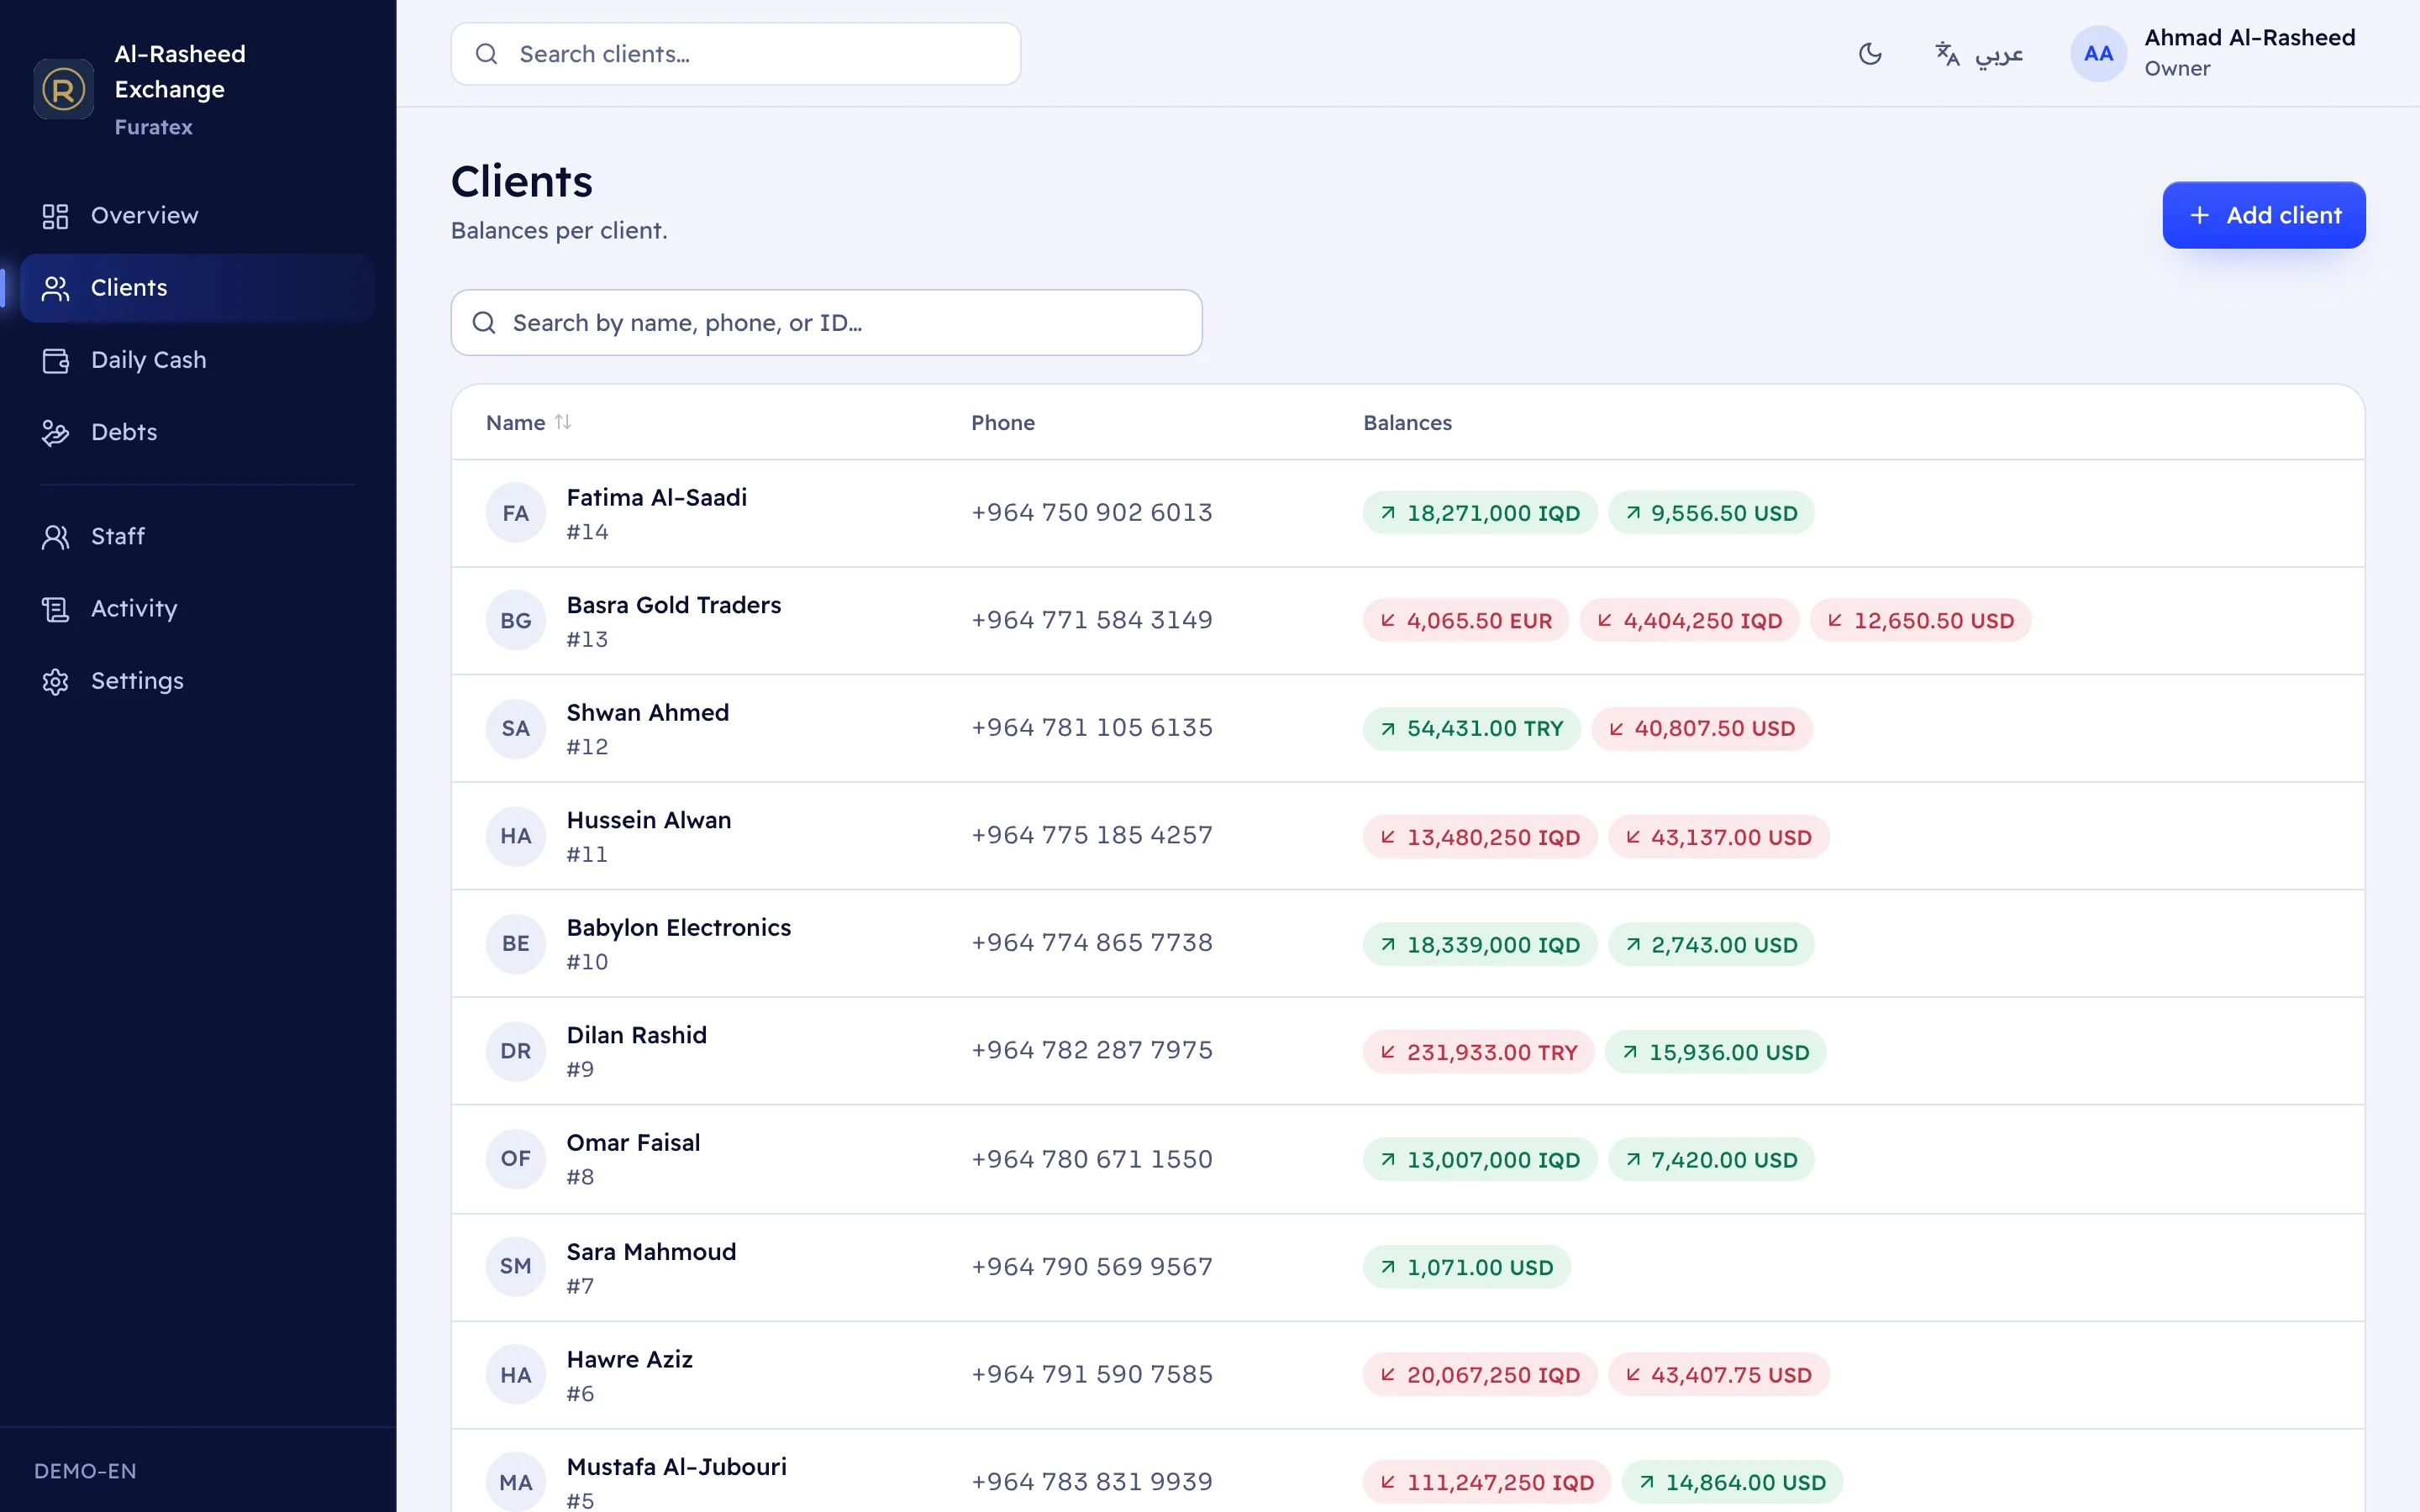Click the 18,271,000 IQD balance badge

1480,513
